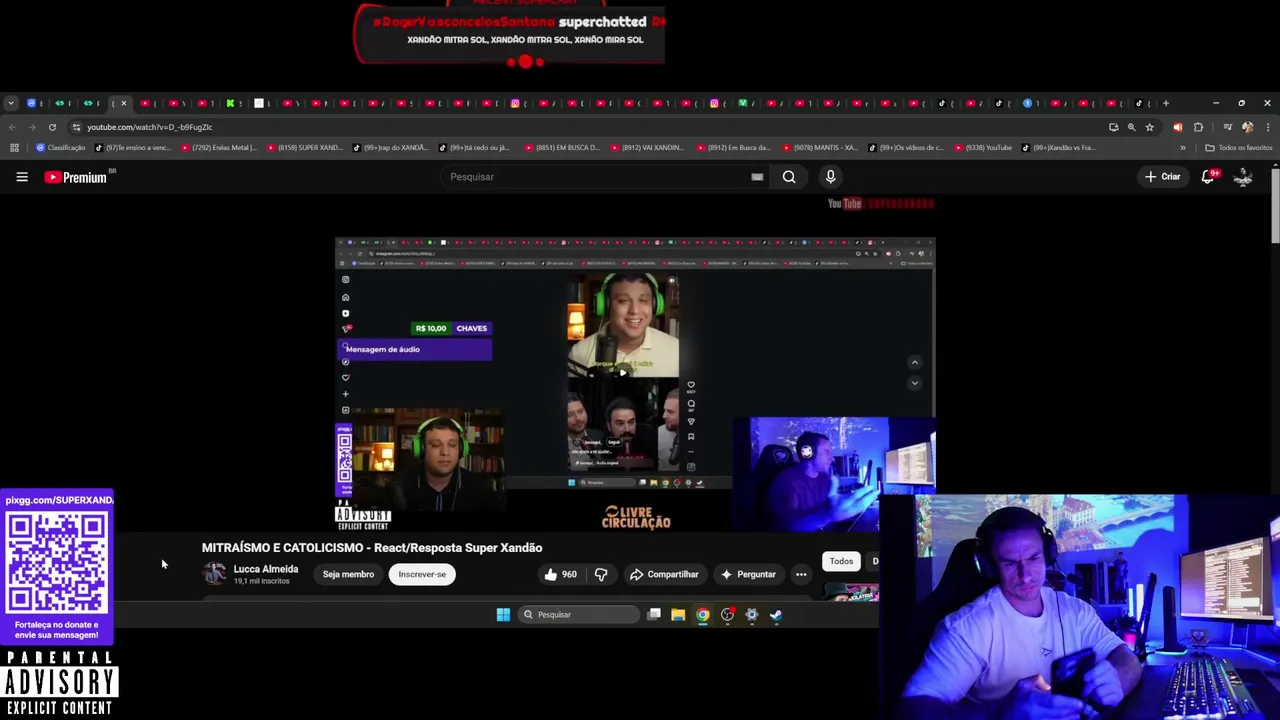Focus the YouTube Pesquisar search field

click(595, 177)
